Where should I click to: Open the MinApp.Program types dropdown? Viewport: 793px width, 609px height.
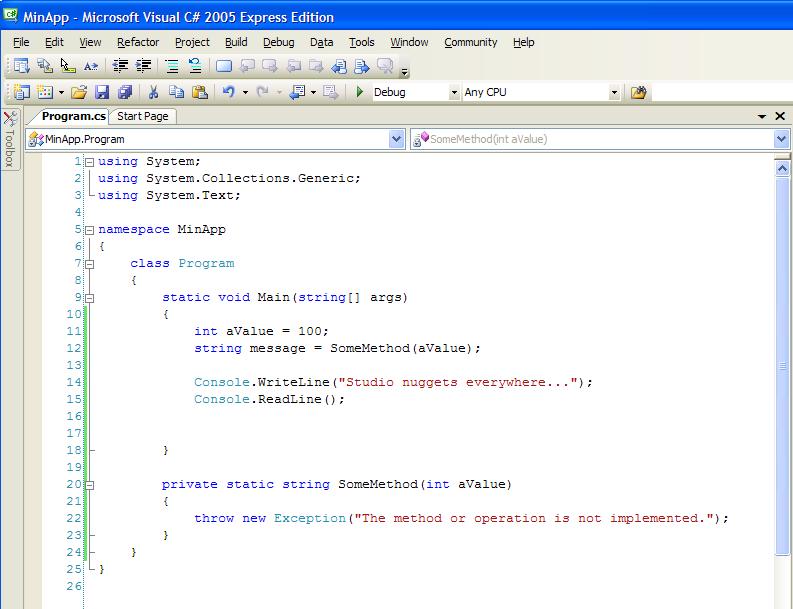coord(396,139)
